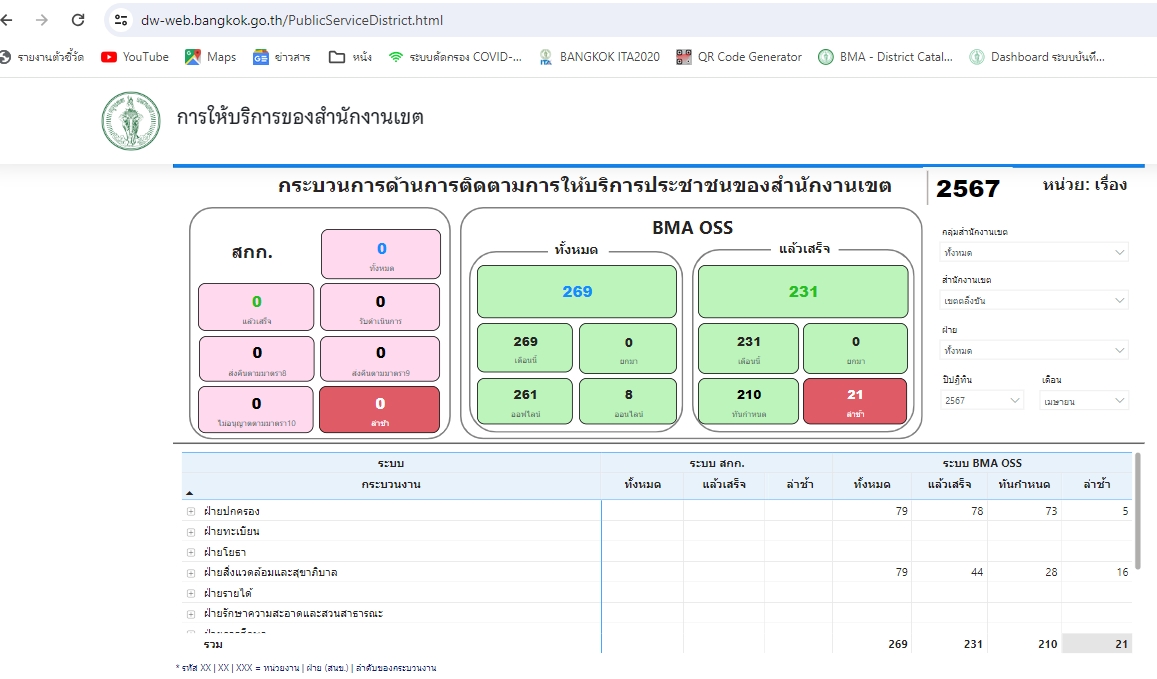Click the browser reload icon
The height and width of the screenshot is (679, 1157).
tap(78, 20)
